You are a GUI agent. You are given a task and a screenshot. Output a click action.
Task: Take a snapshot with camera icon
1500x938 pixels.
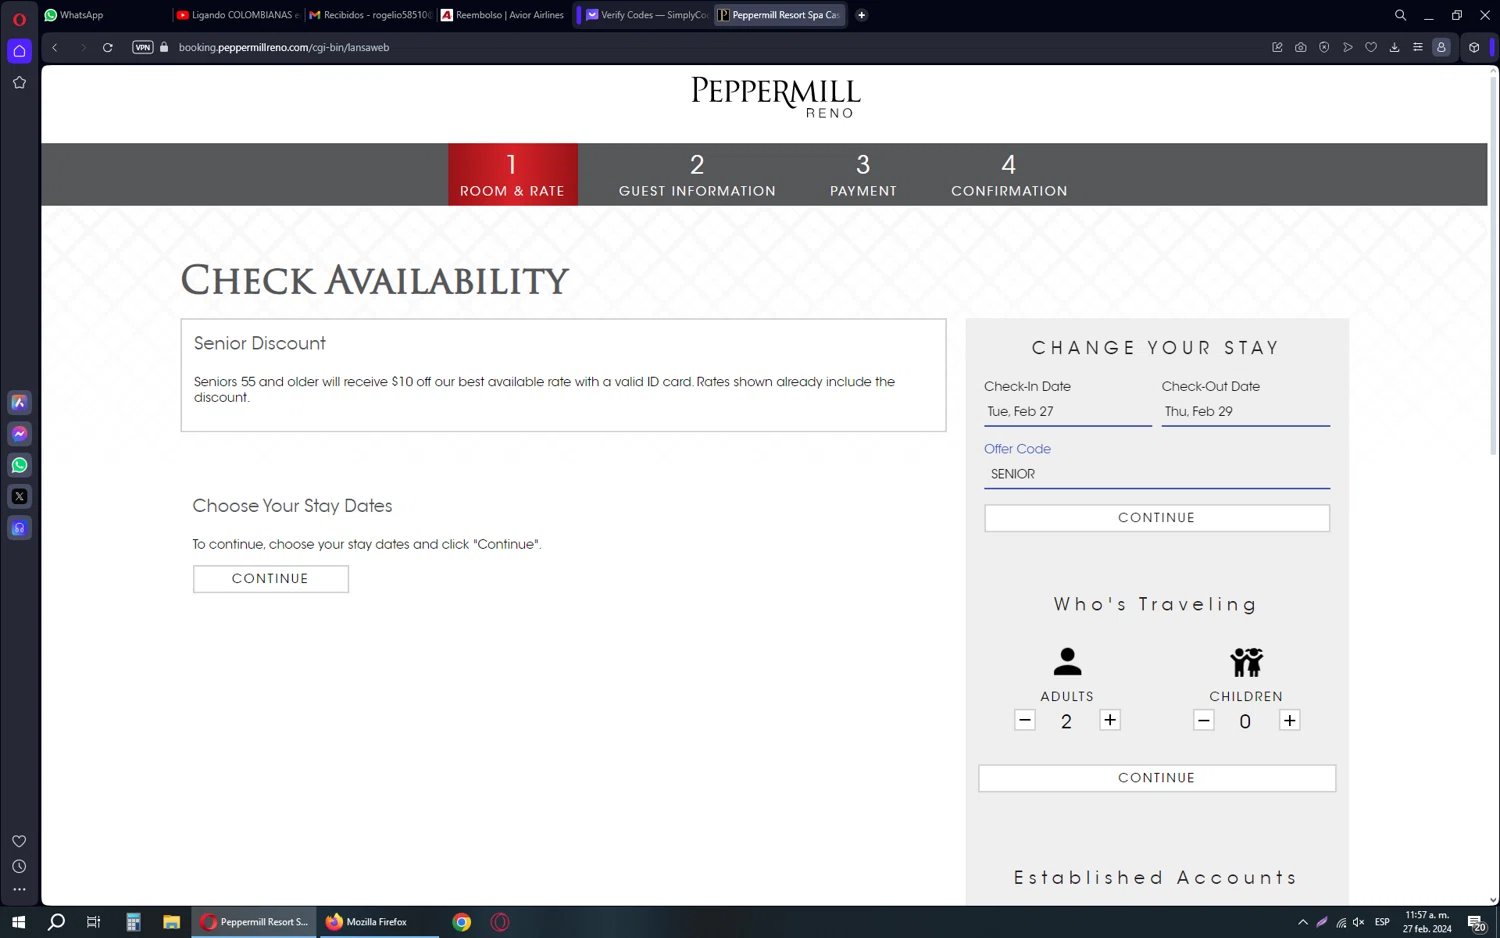(x=1301, y=47)
